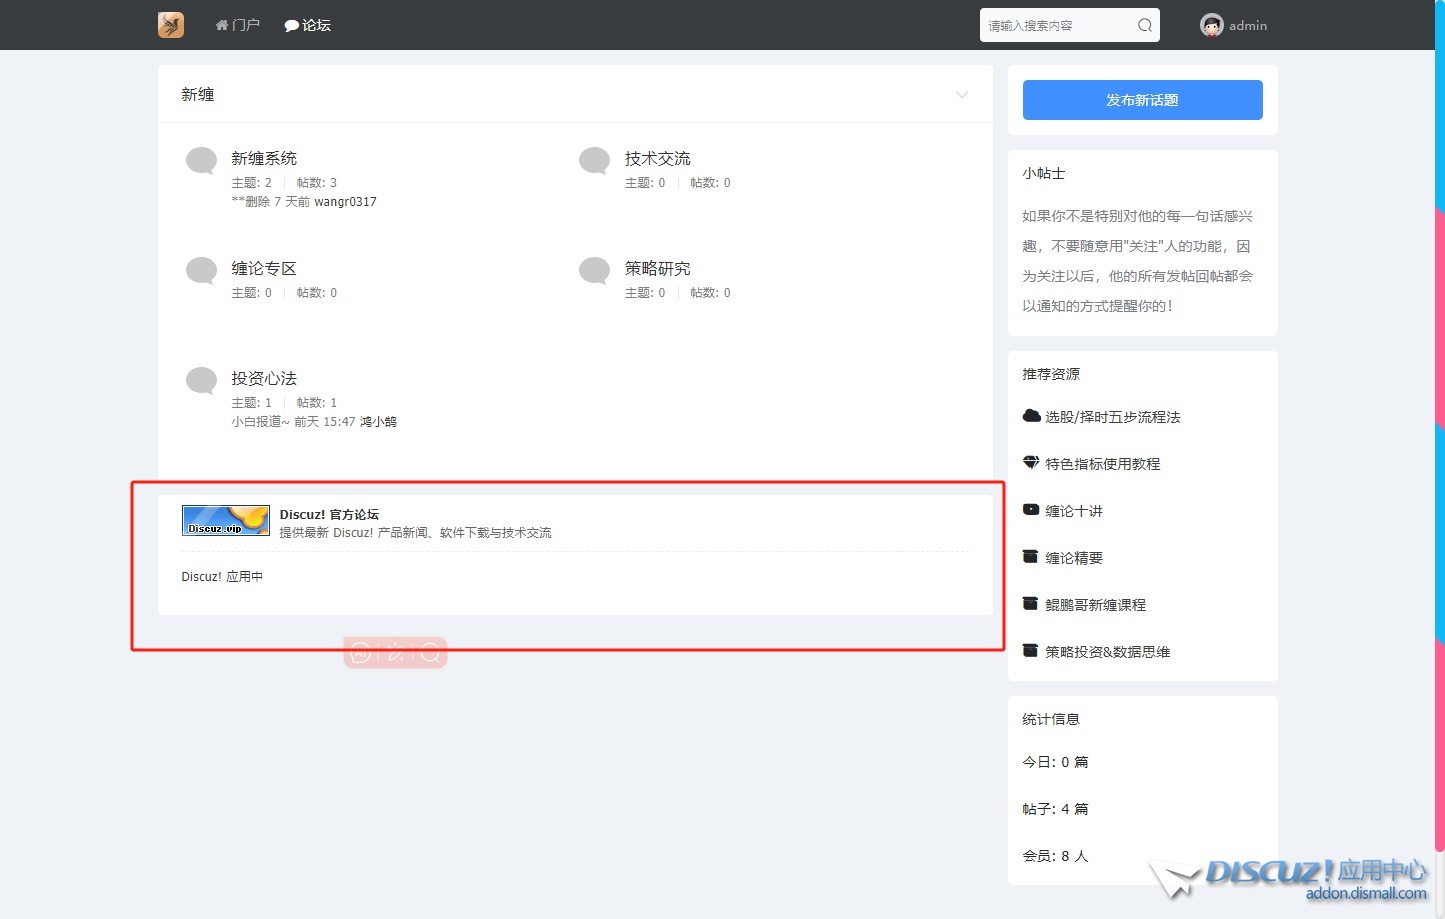Open the 论坛 forum menu item
1445x919 pixels.
[308, 25]
